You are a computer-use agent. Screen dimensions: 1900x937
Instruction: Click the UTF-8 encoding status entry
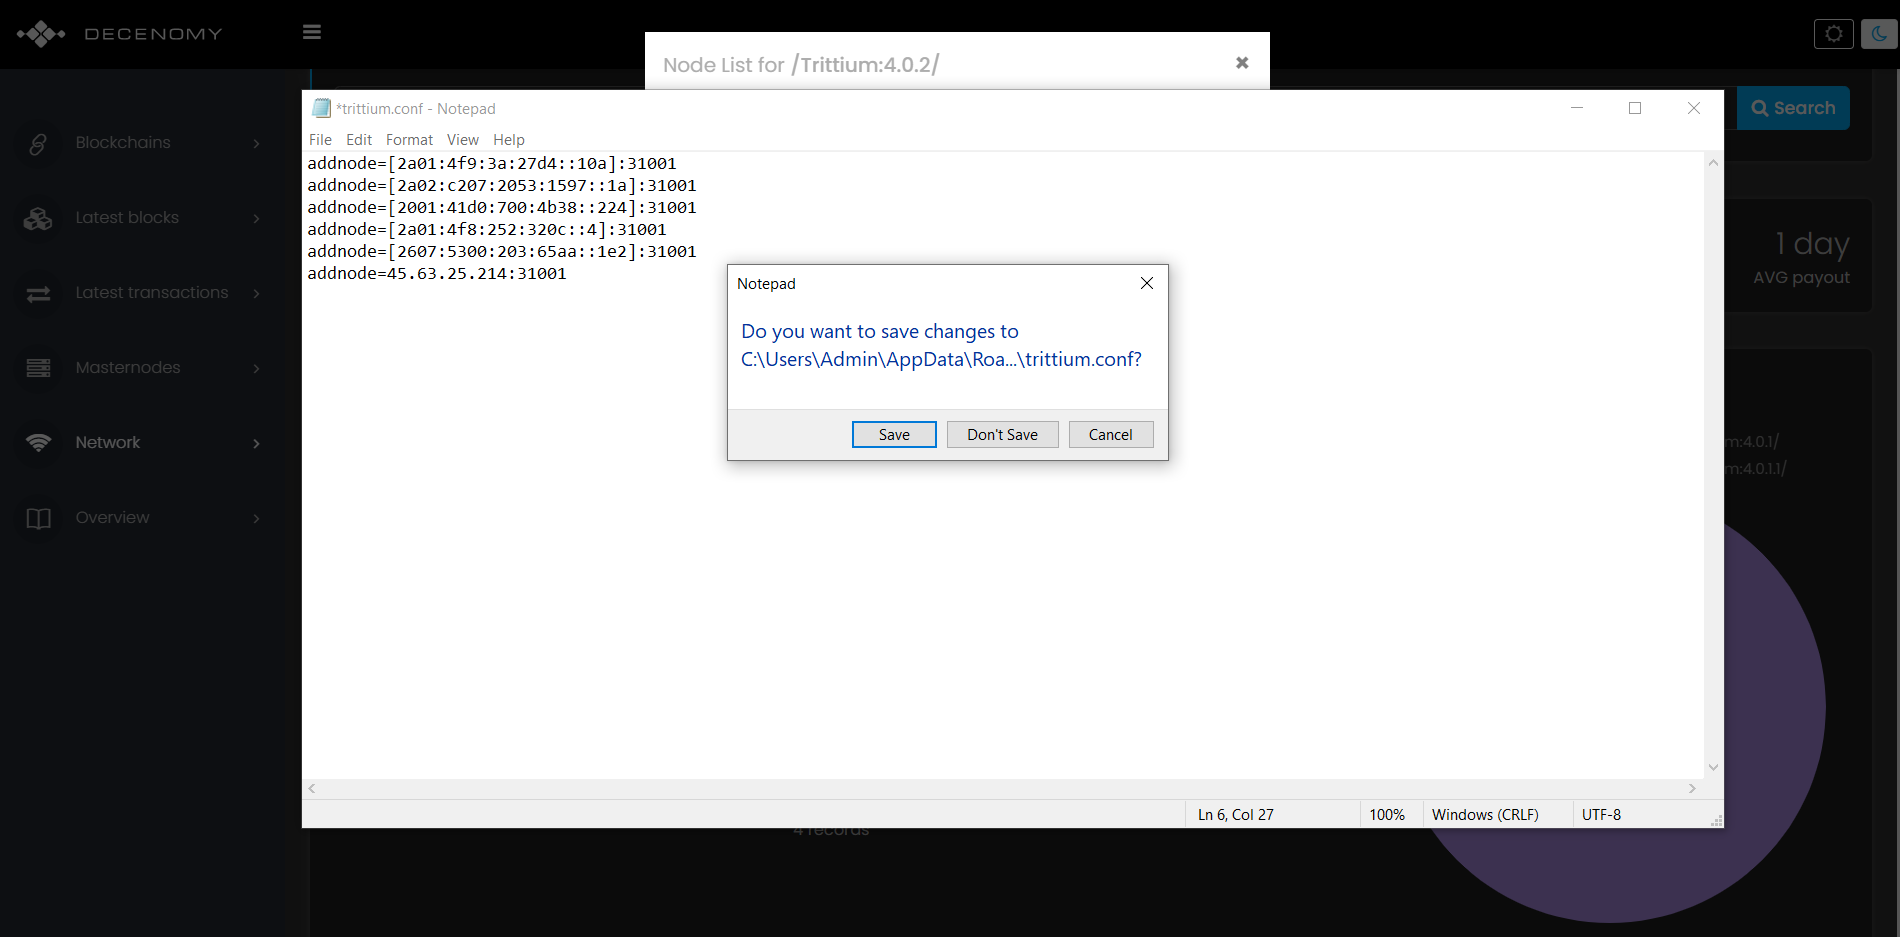coord(1601,815)
